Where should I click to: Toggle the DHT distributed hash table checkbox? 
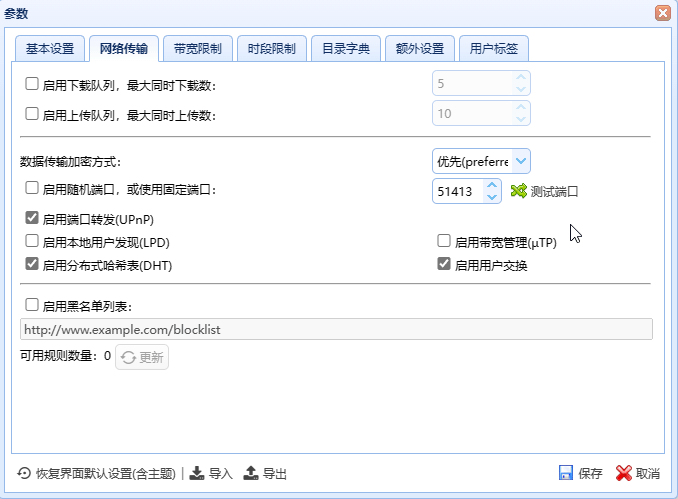(32, 265)
